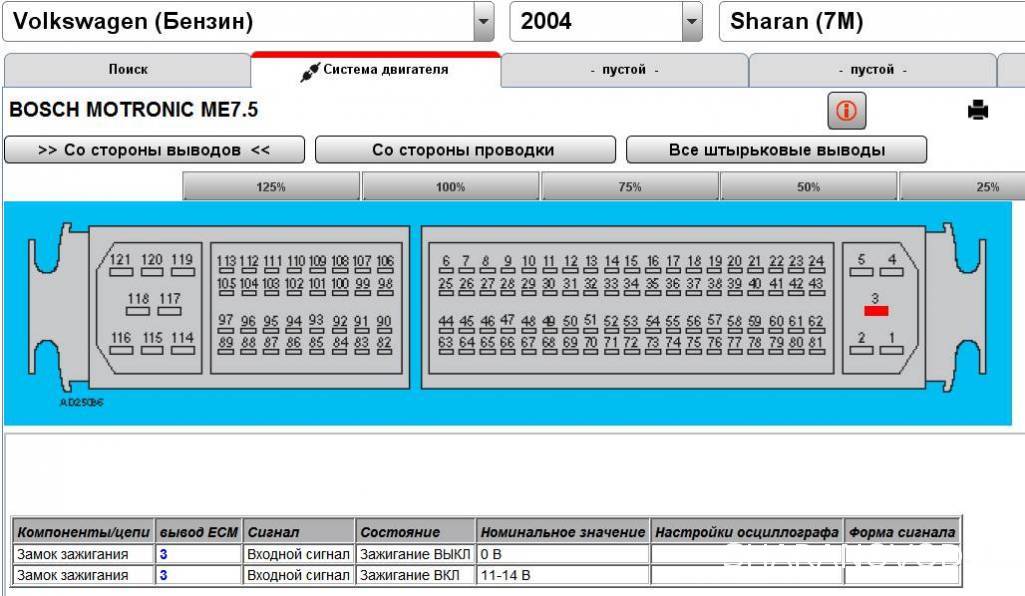Image resolution: width=1025 pixels, height=596 pixels.
Task: Click the printer icon
Action: (x=977, y=111)
